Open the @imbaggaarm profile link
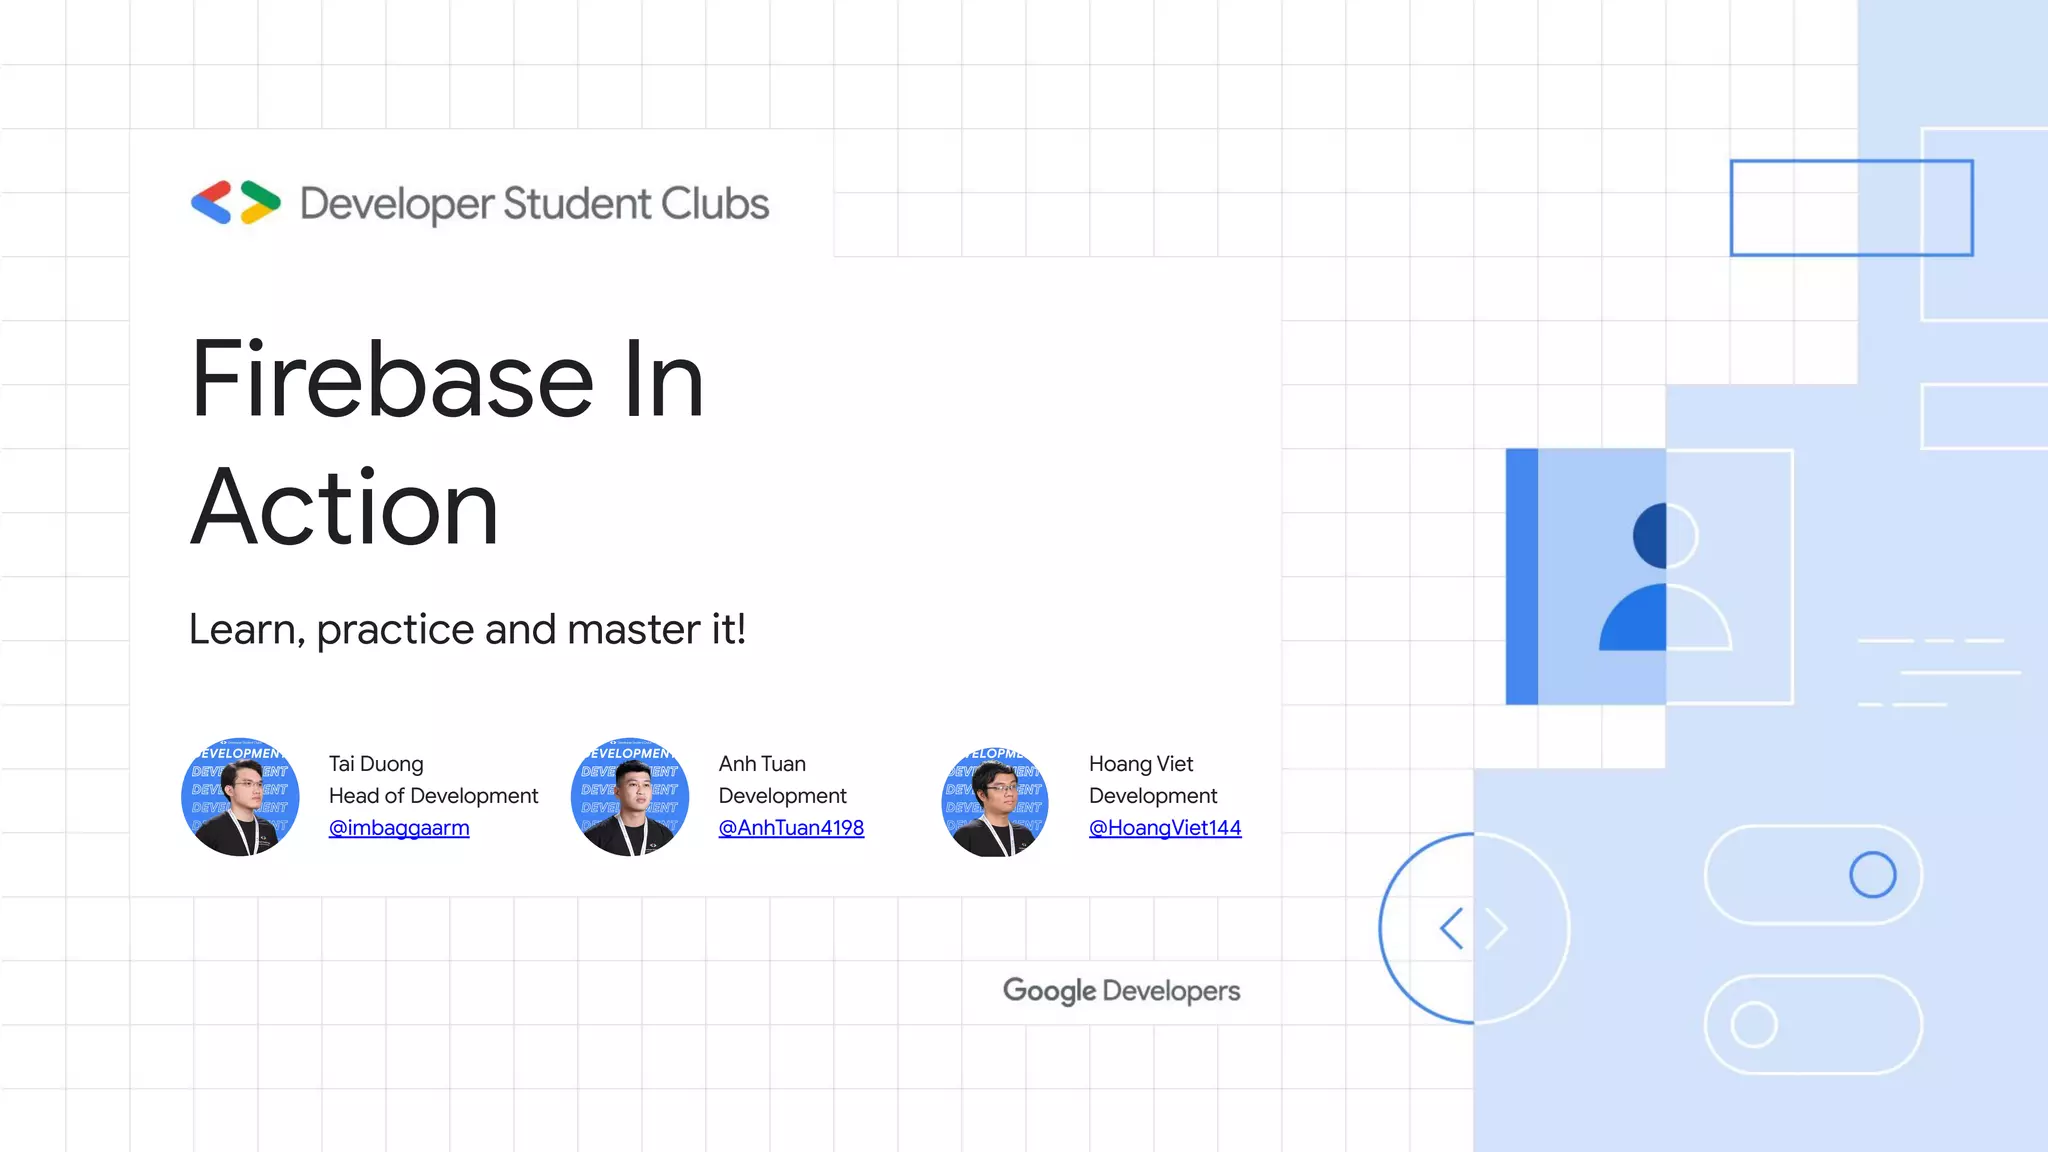The width and height of the screenshot is (2048, 1152). pos(399,828)
